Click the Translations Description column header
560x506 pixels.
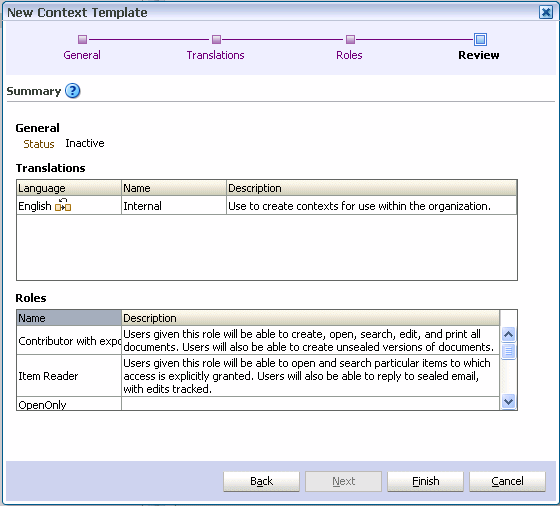(371, 188)
